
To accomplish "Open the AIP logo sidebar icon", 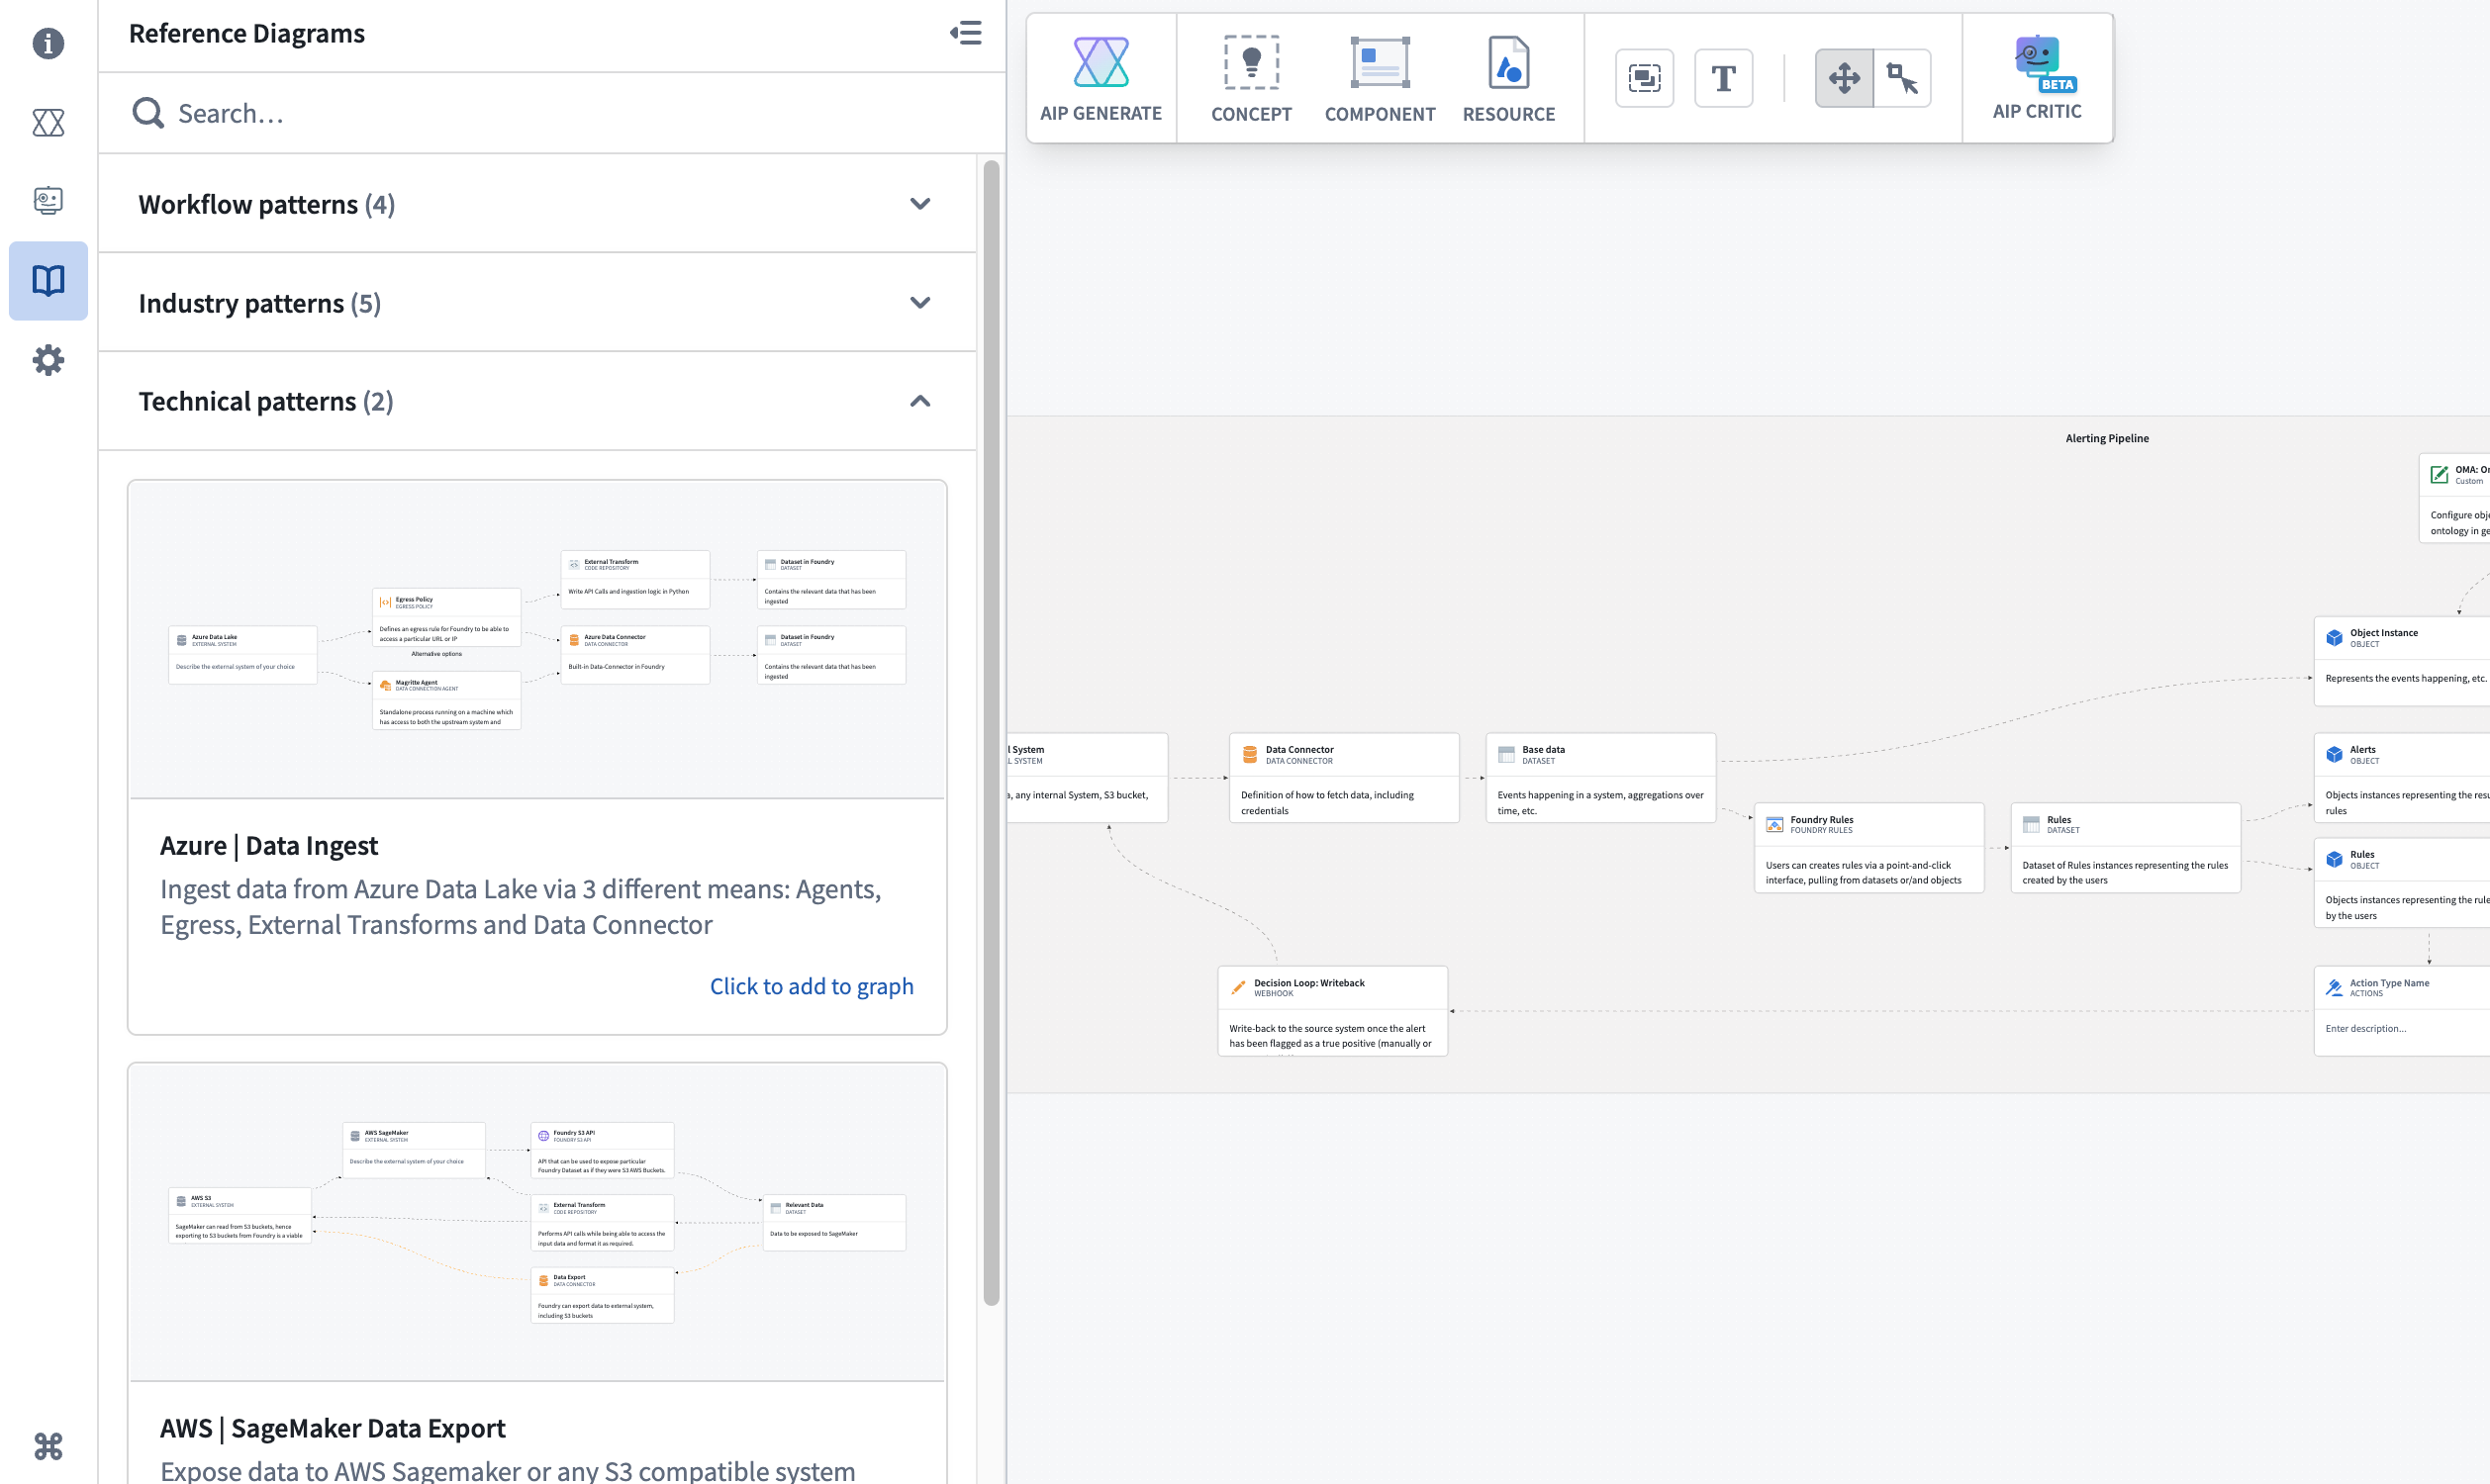I will tap(48, 122).
